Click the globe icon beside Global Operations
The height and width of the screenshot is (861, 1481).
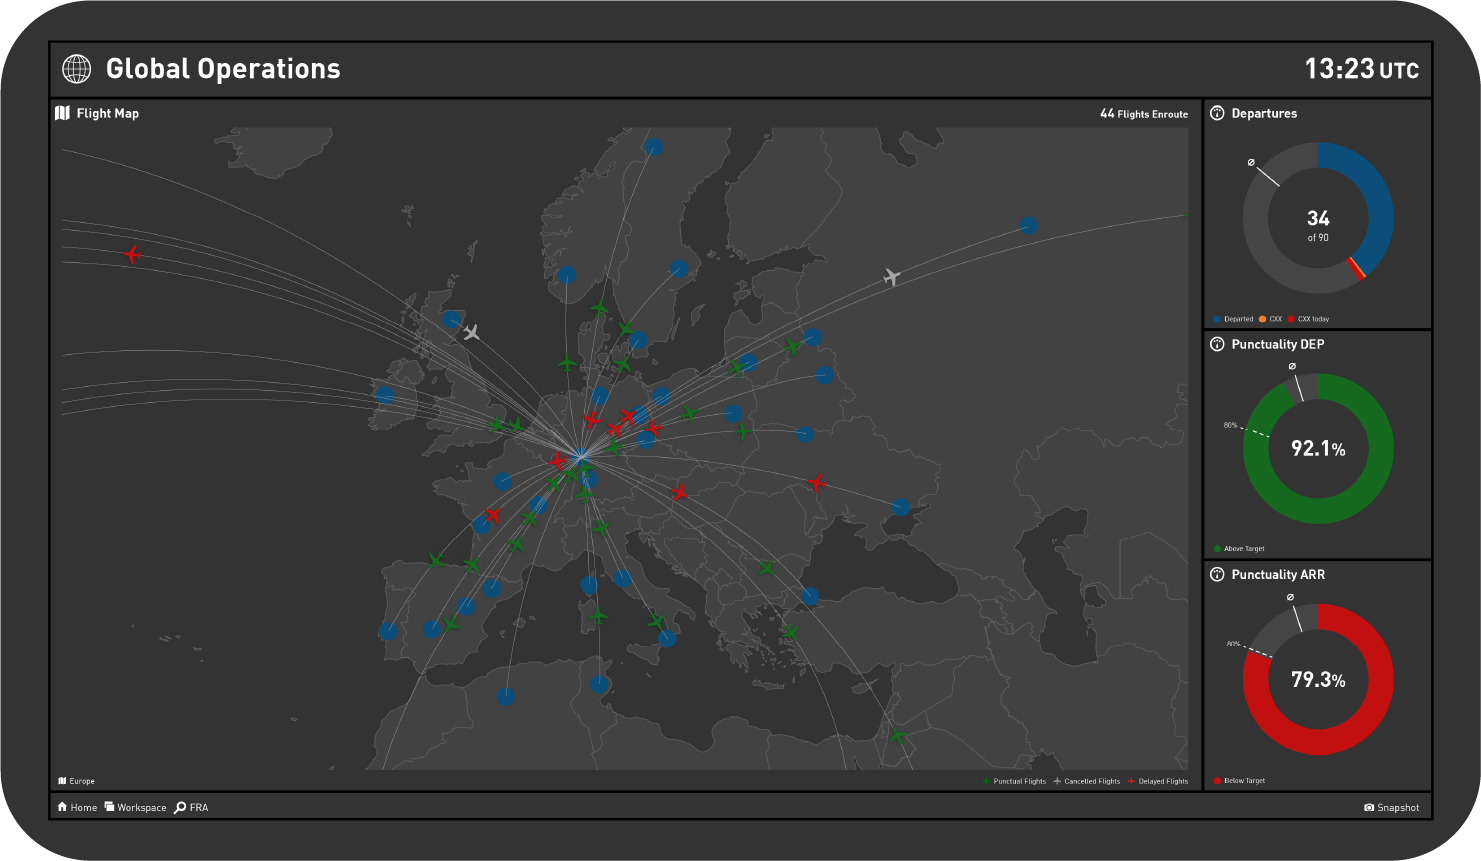[76, 69]
